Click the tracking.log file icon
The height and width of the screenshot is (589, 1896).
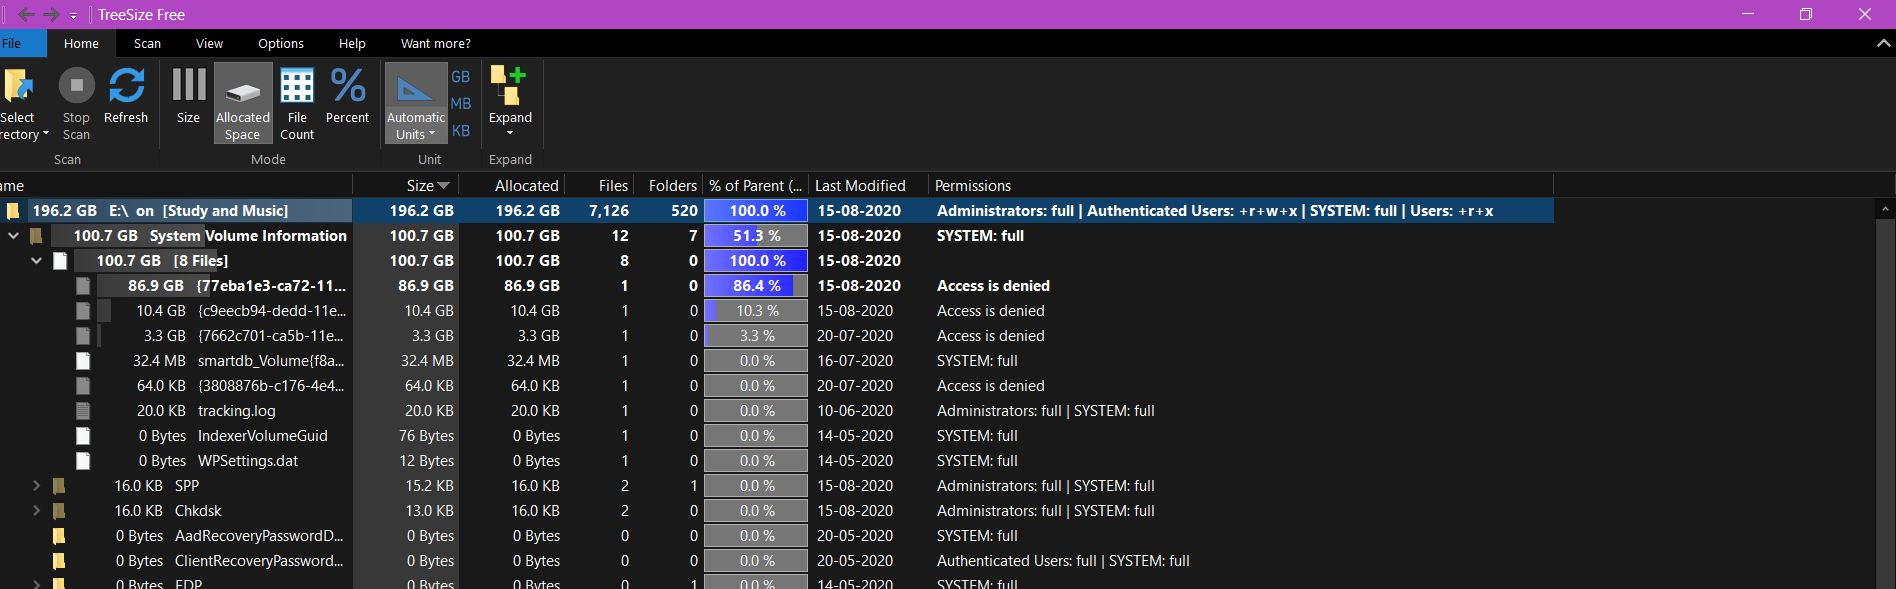(83, 411)
